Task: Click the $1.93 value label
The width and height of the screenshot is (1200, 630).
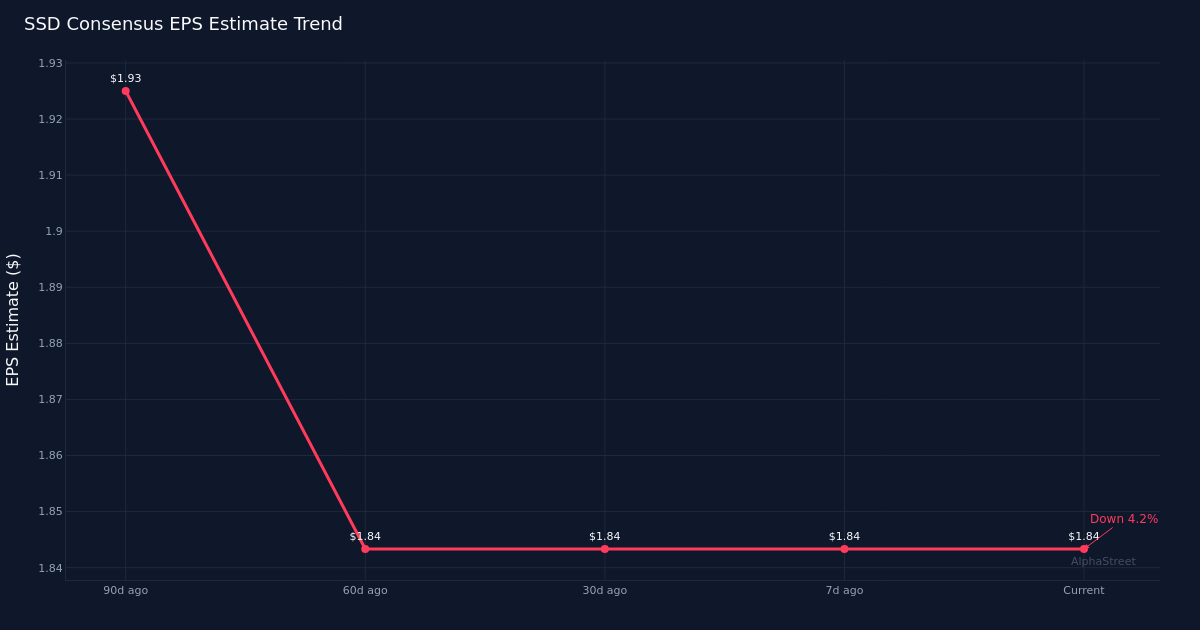Action: [125, 78]
